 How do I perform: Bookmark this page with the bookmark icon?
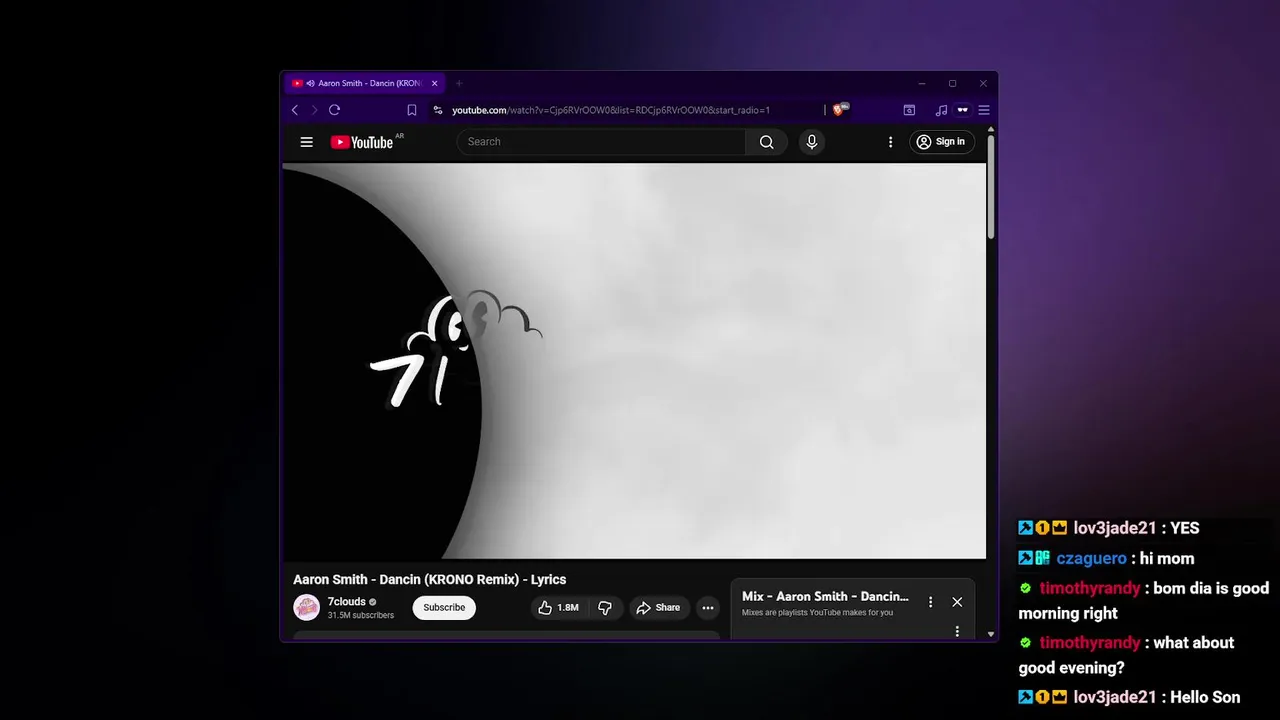coord(412,110)
